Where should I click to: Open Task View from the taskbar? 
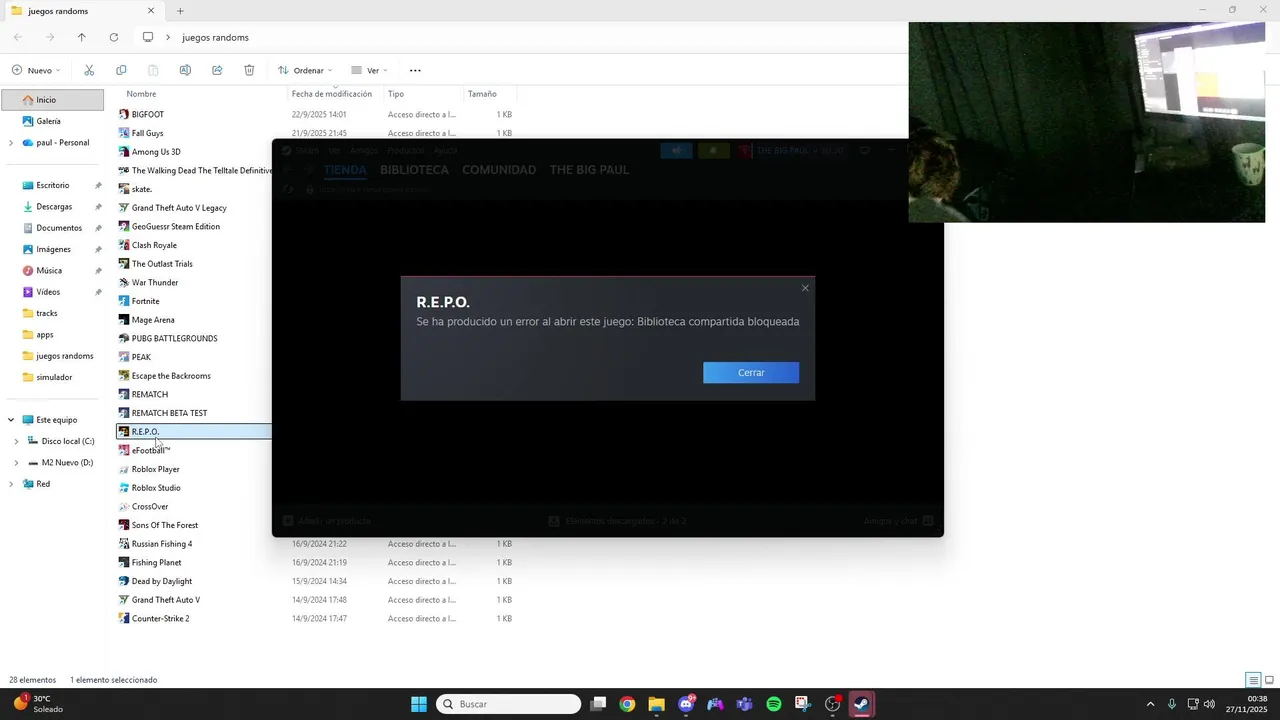click(x=598, y=704)
